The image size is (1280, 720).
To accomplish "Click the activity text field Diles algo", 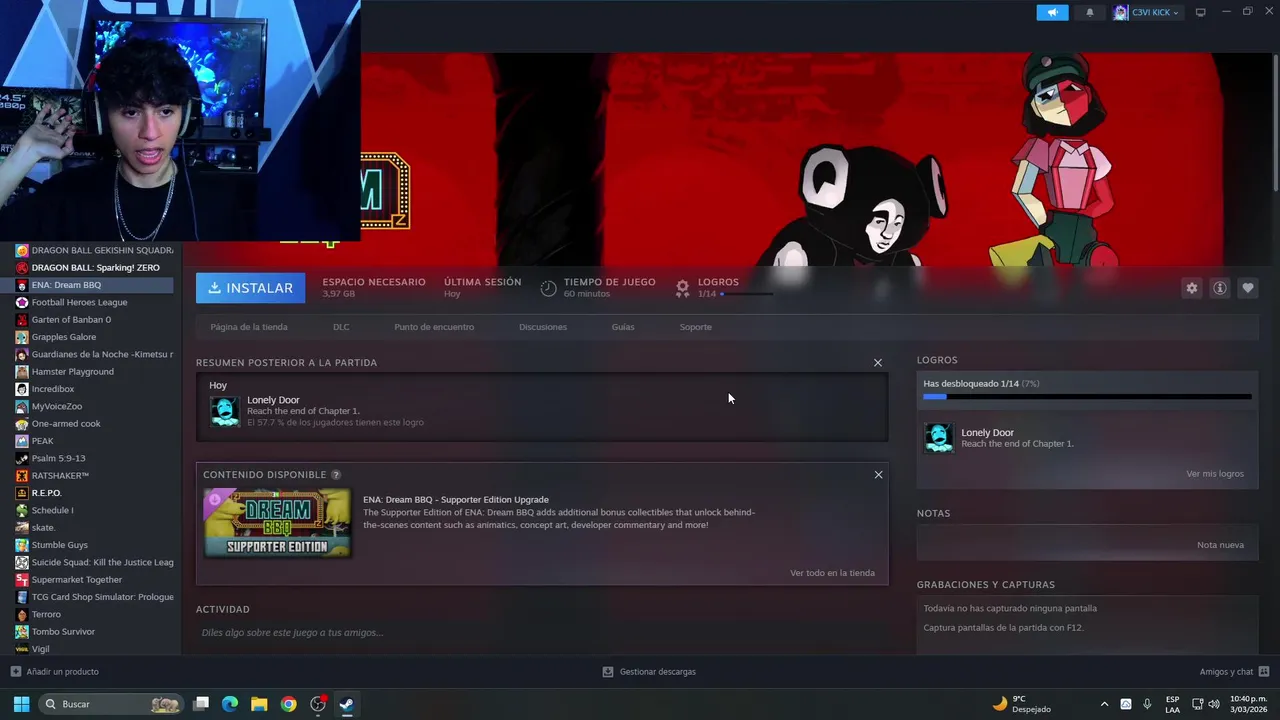I will tap(540, 633).
